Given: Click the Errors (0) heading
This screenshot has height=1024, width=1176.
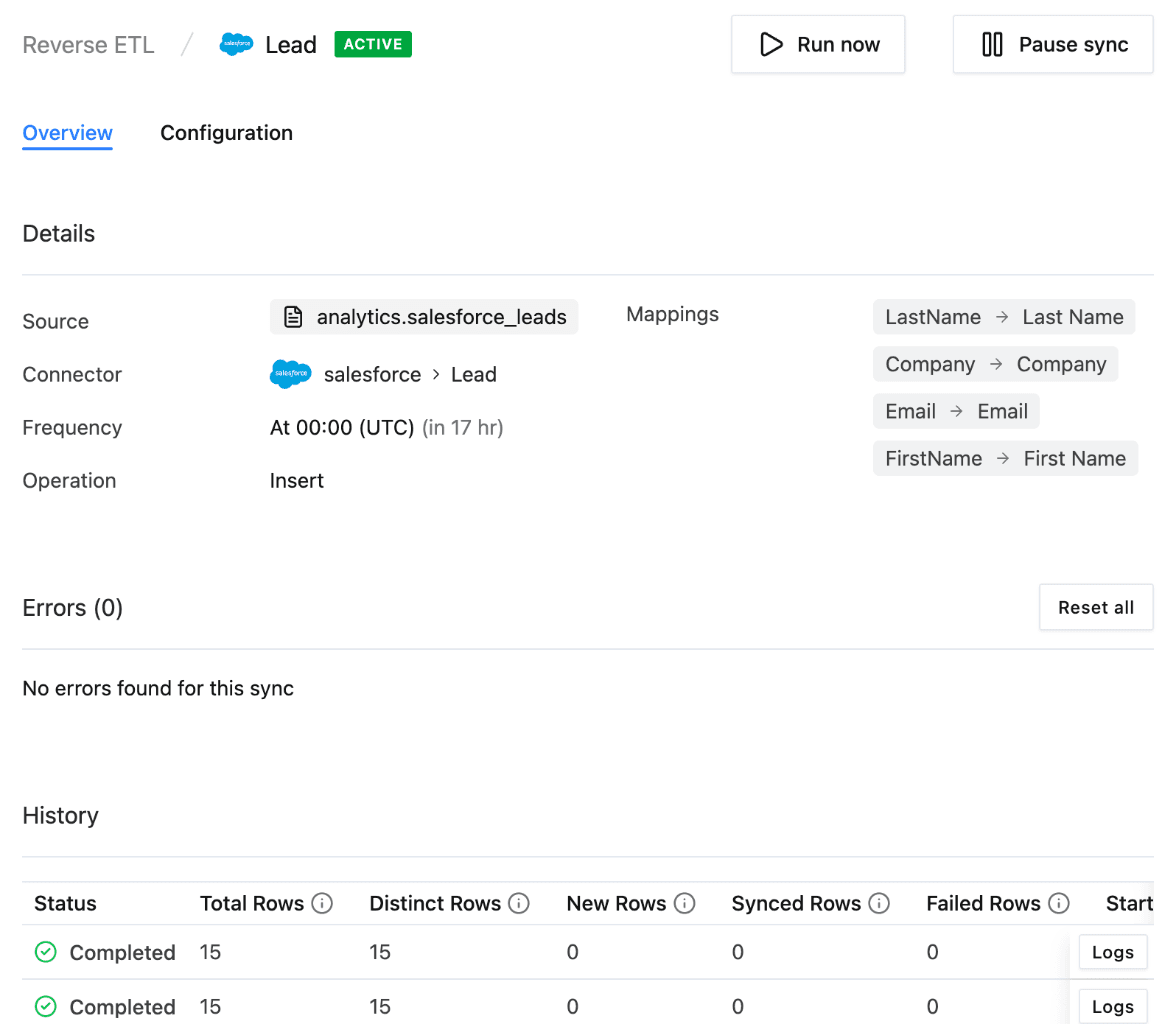Looking at the screenshot, I should [73, 608].
